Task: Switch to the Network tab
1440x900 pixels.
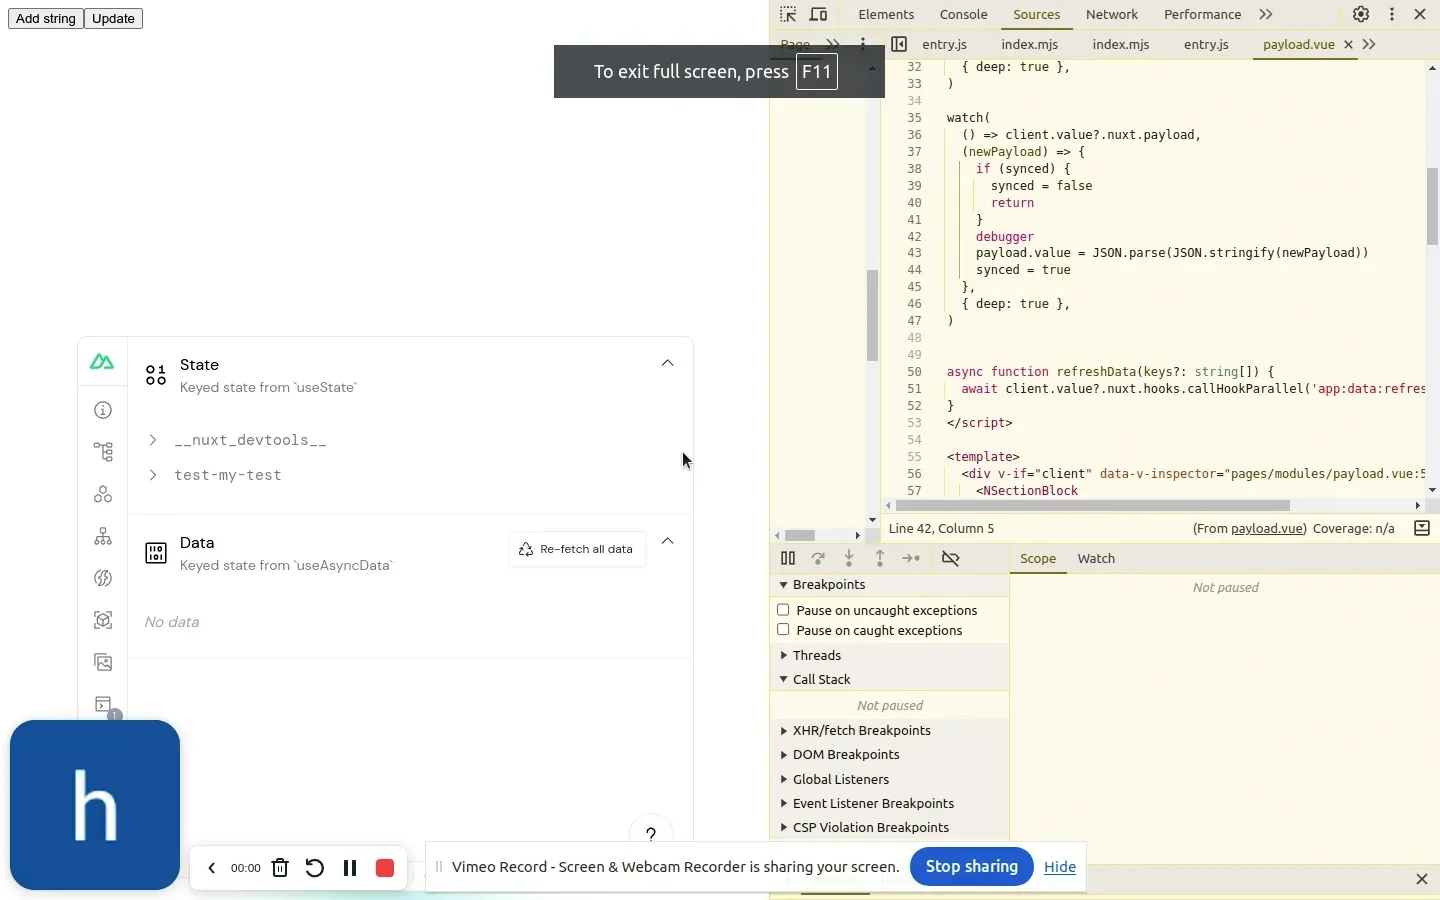Action: [1112, 15]
